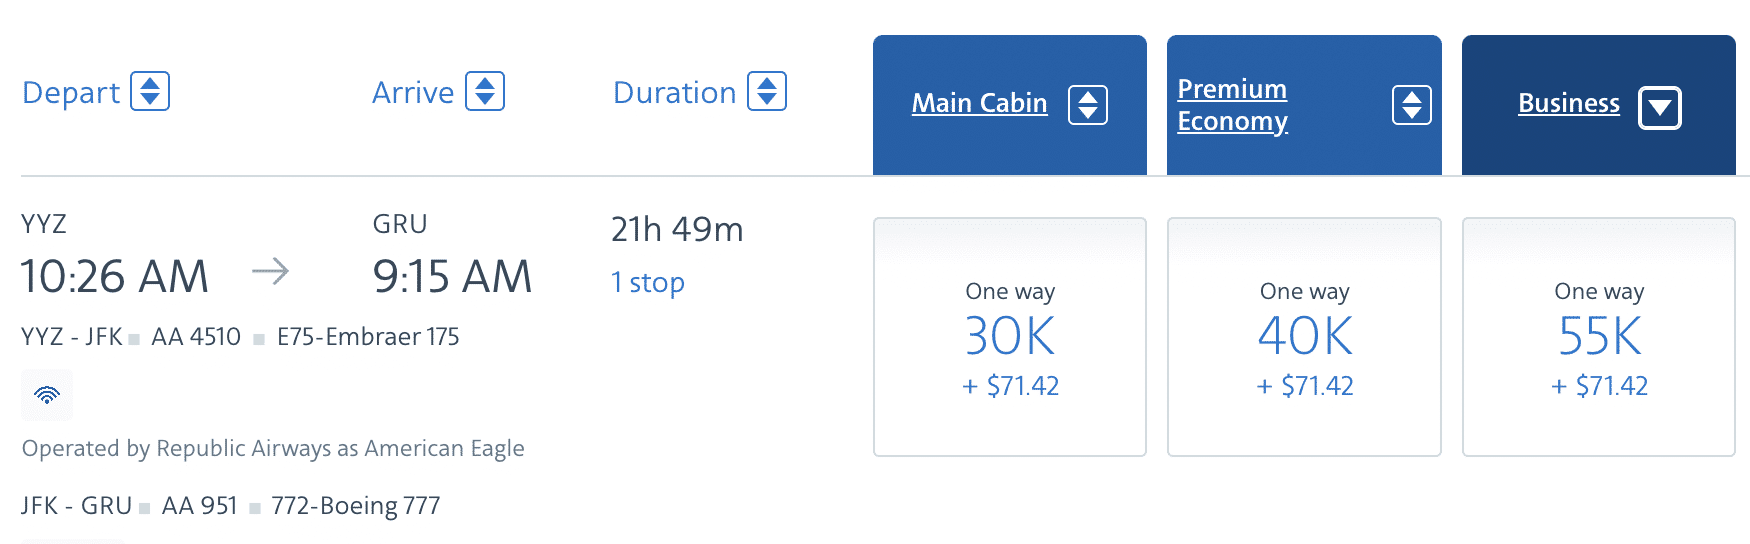Click the arrow between departure and arrival

[x=270, y=271]
